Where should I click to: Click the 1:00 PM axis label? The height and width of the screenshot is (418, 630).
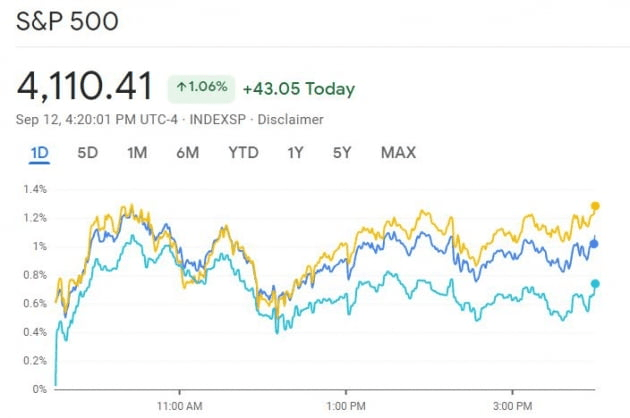point(345,405)
